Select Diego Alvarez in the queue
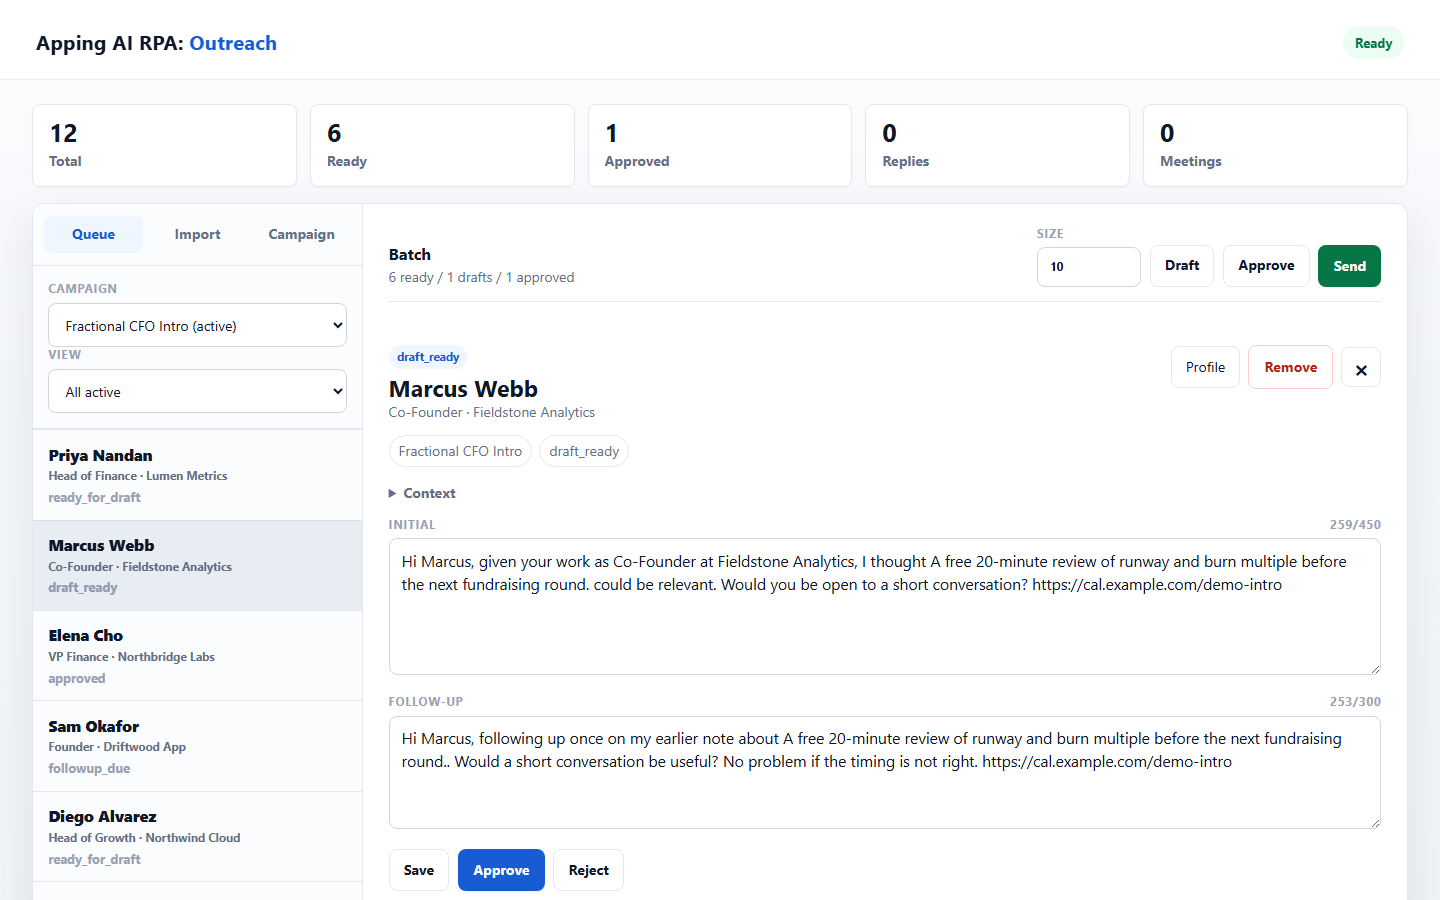 coord(197,837)
